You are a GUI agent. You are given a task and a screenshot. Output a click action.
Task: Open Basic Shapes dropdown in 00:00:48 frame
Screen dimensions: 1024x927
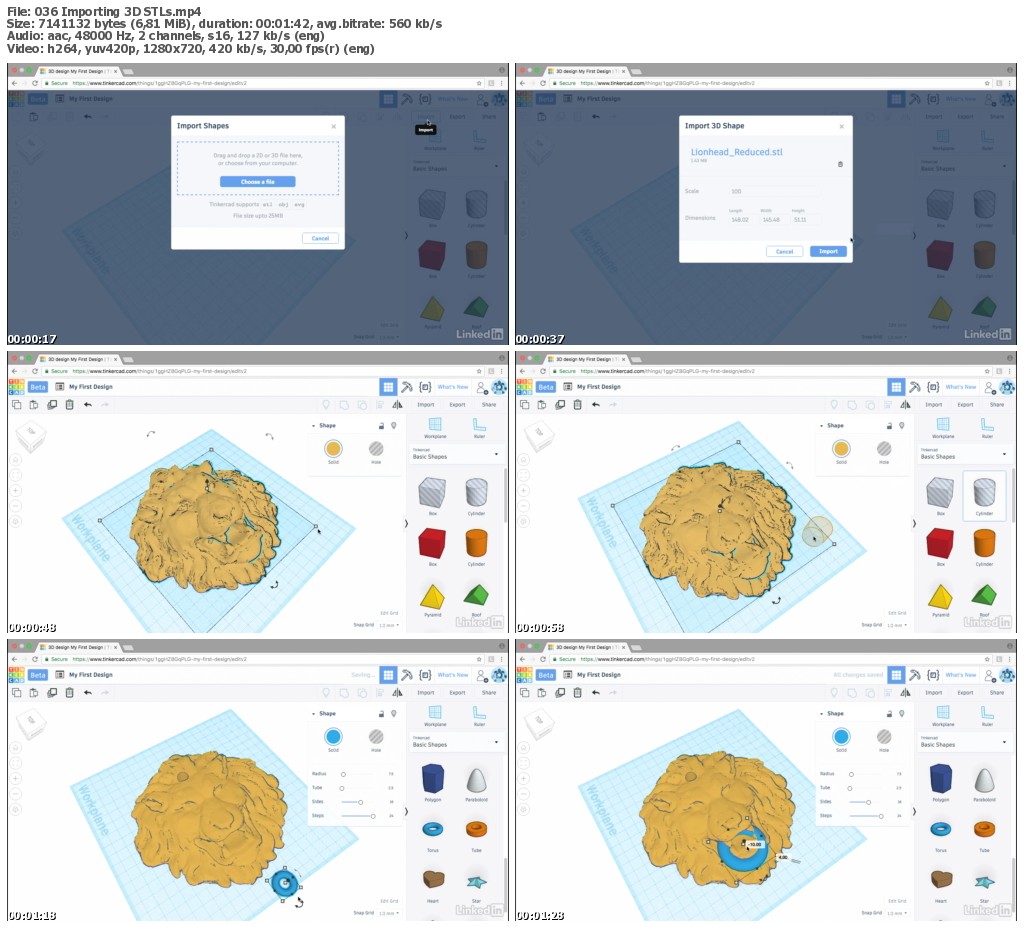(455, 454)
